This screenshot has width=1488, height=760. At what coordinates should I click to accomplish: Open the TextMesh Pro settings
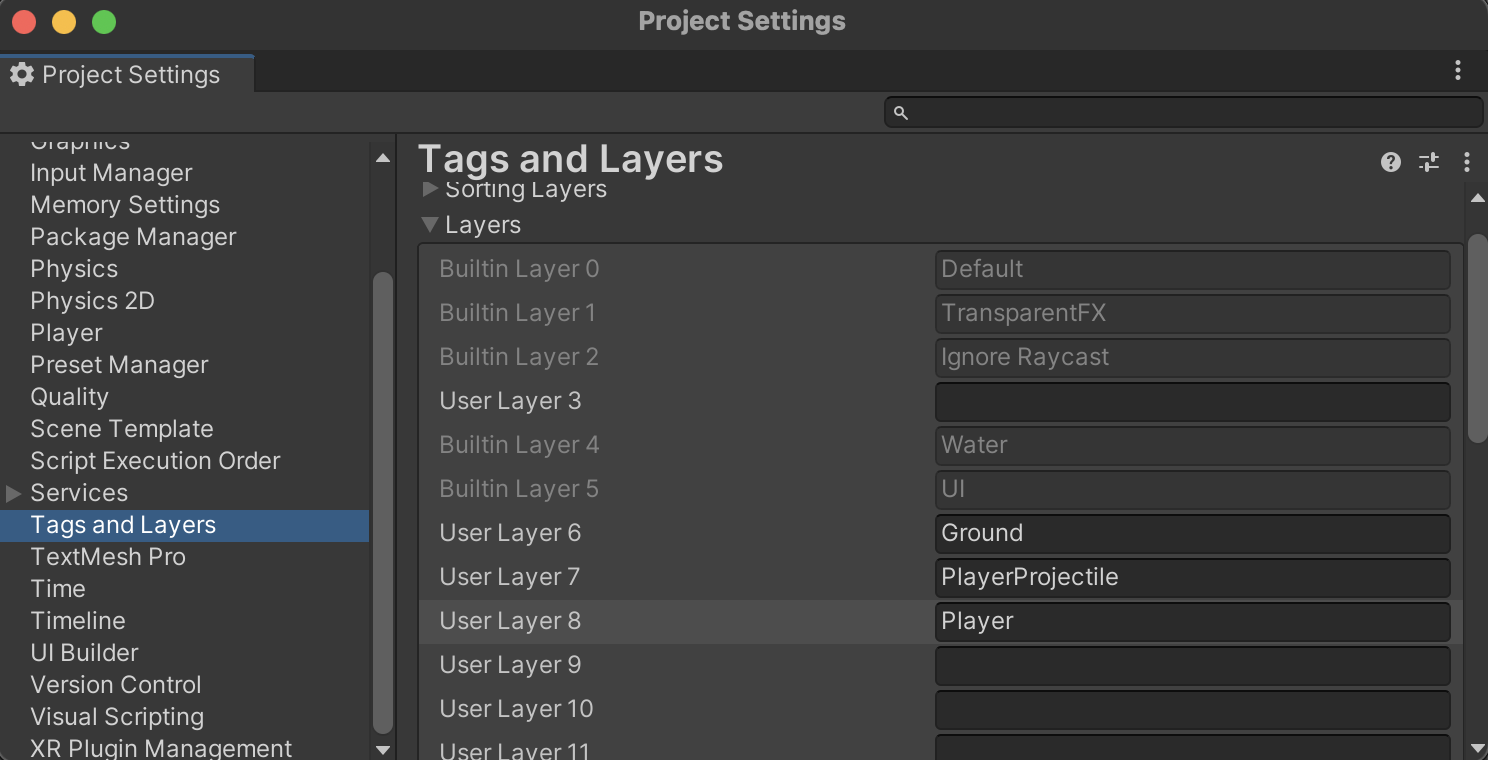click(x=108, y=557)
